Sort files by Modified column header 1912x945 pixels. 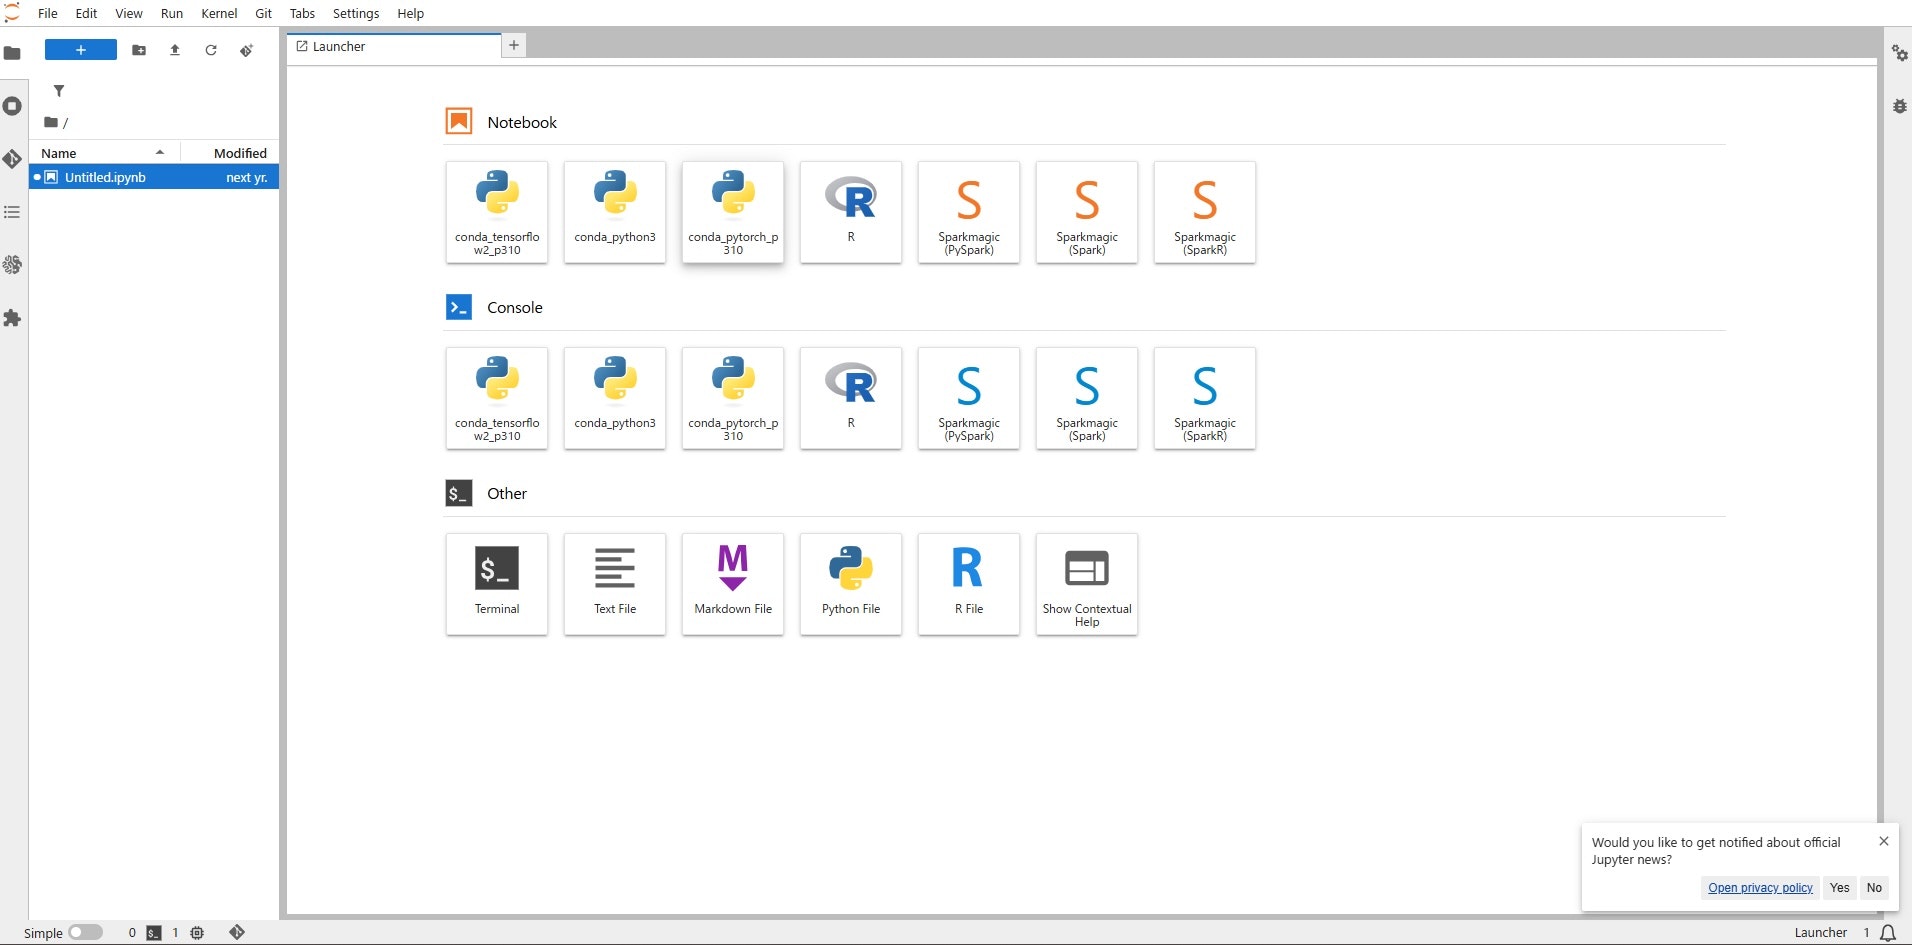coord(231,153)
